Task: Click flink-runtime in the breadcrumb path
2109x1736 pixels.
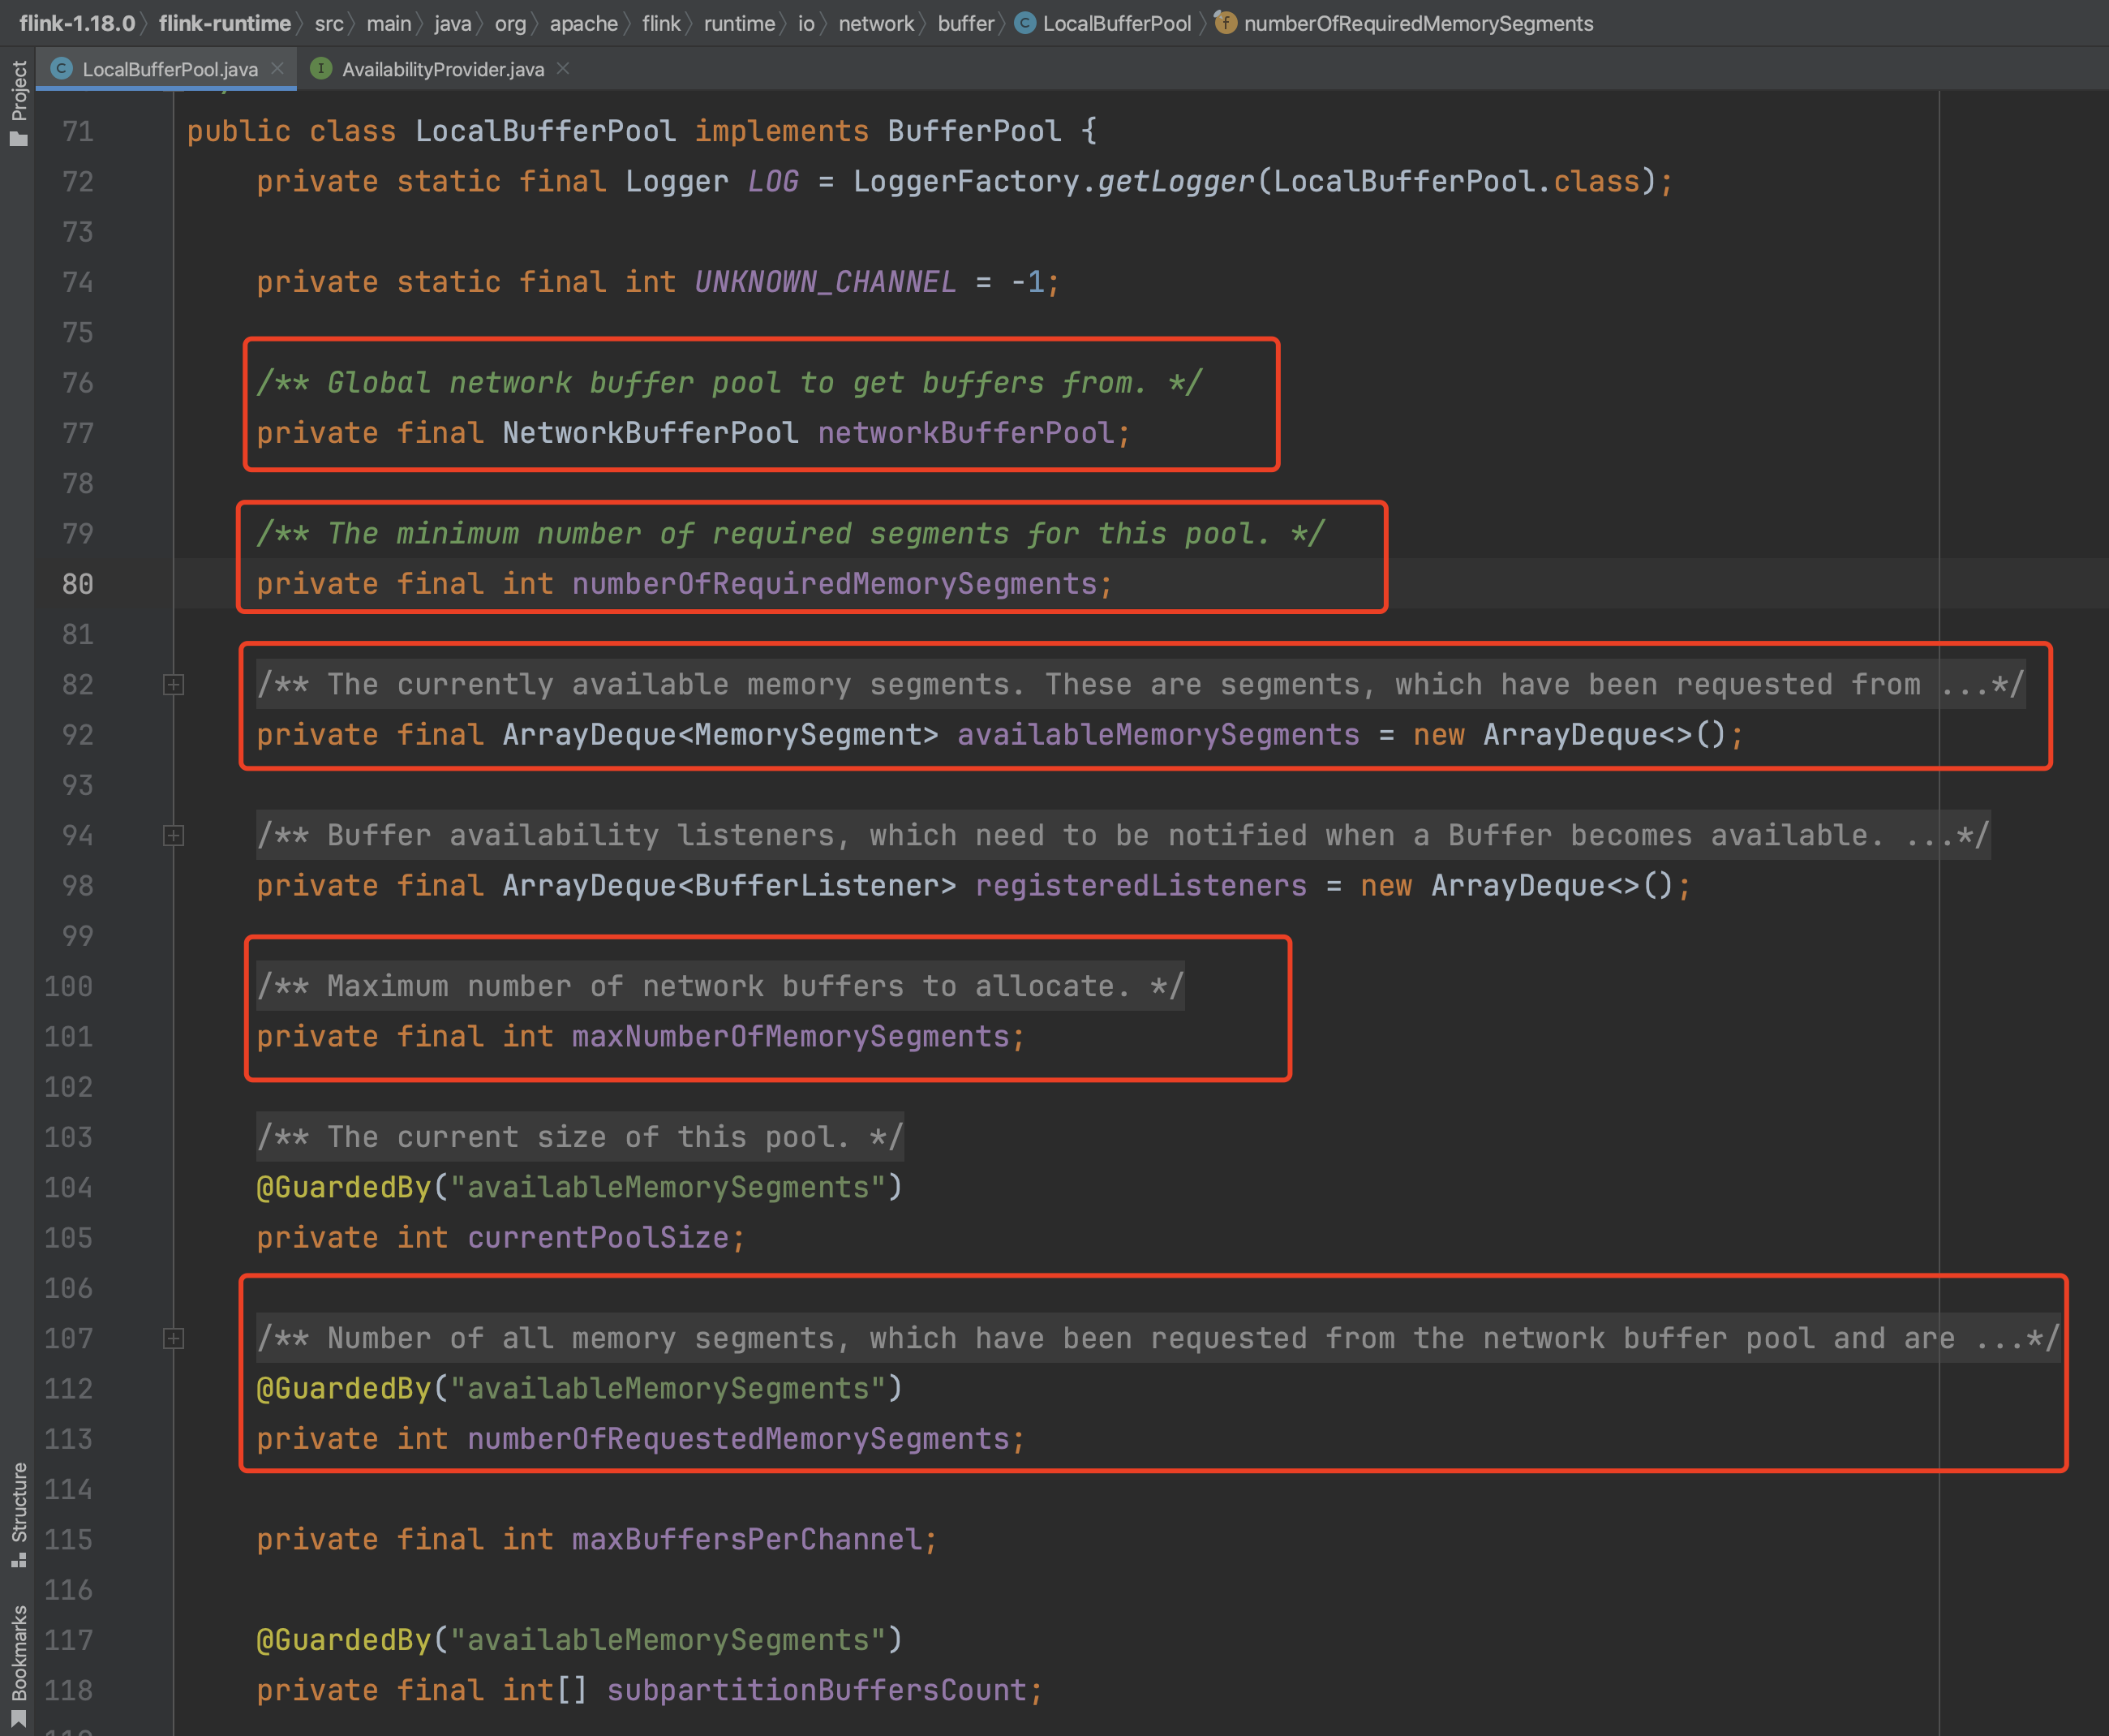Action: pyautogui.click(x=224, y=23)
